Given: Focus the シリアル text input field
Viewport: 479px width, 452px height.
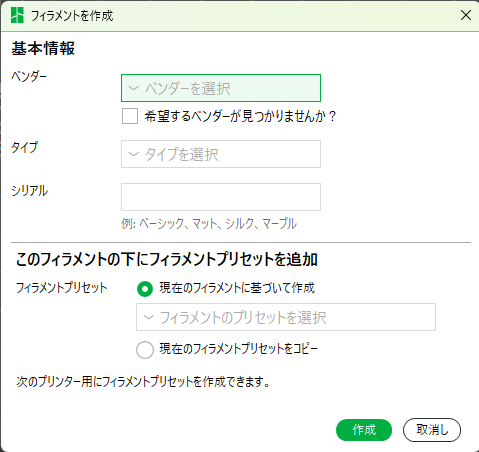Looking at the screenshot, I should coord(221,197).
